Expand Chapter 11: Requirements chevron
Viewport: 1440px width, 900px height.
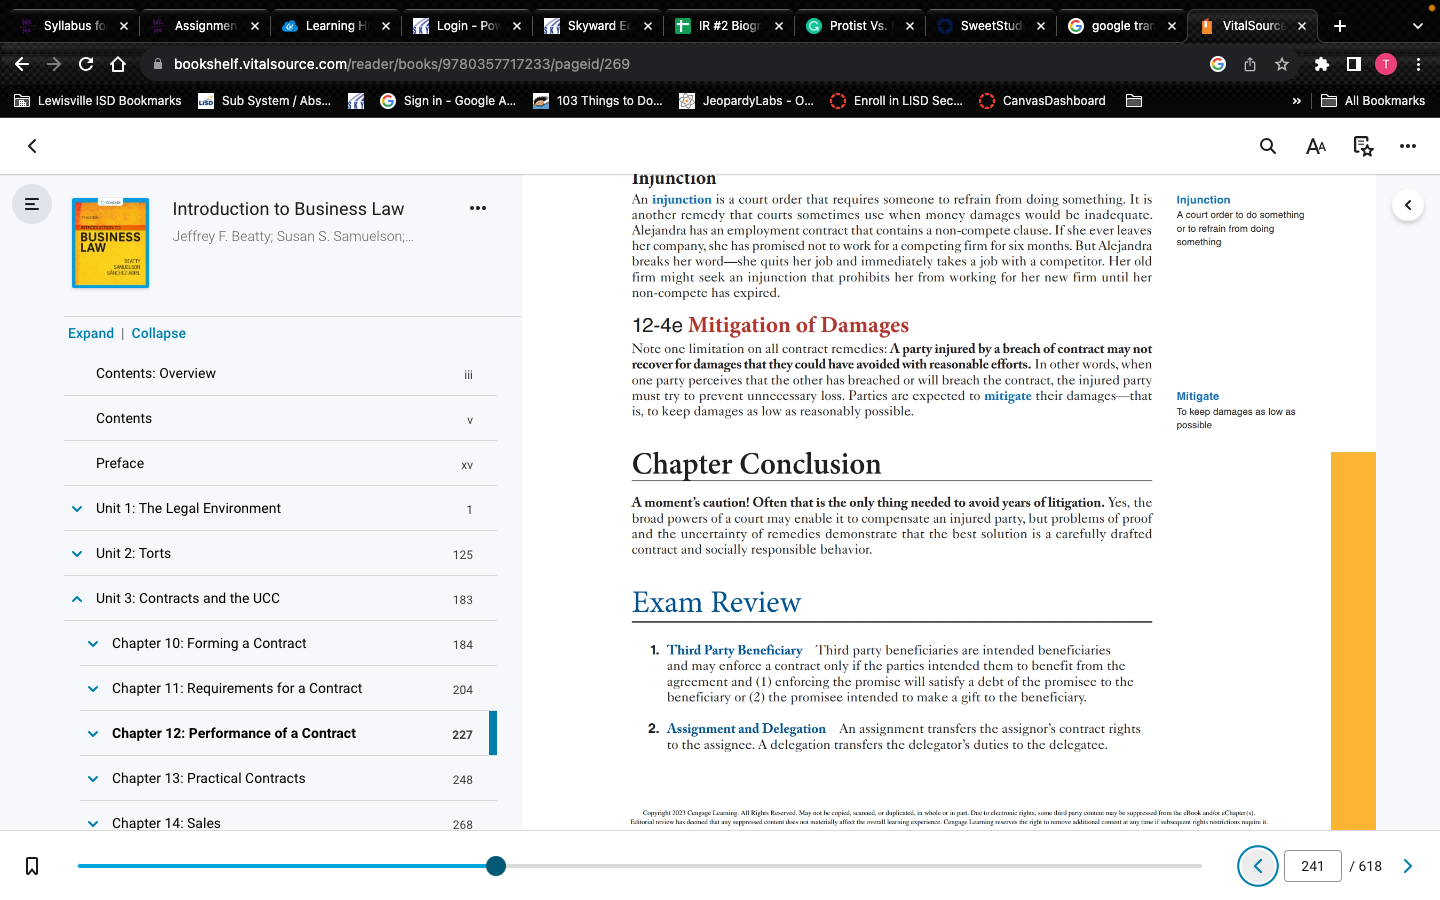point(93,689)
